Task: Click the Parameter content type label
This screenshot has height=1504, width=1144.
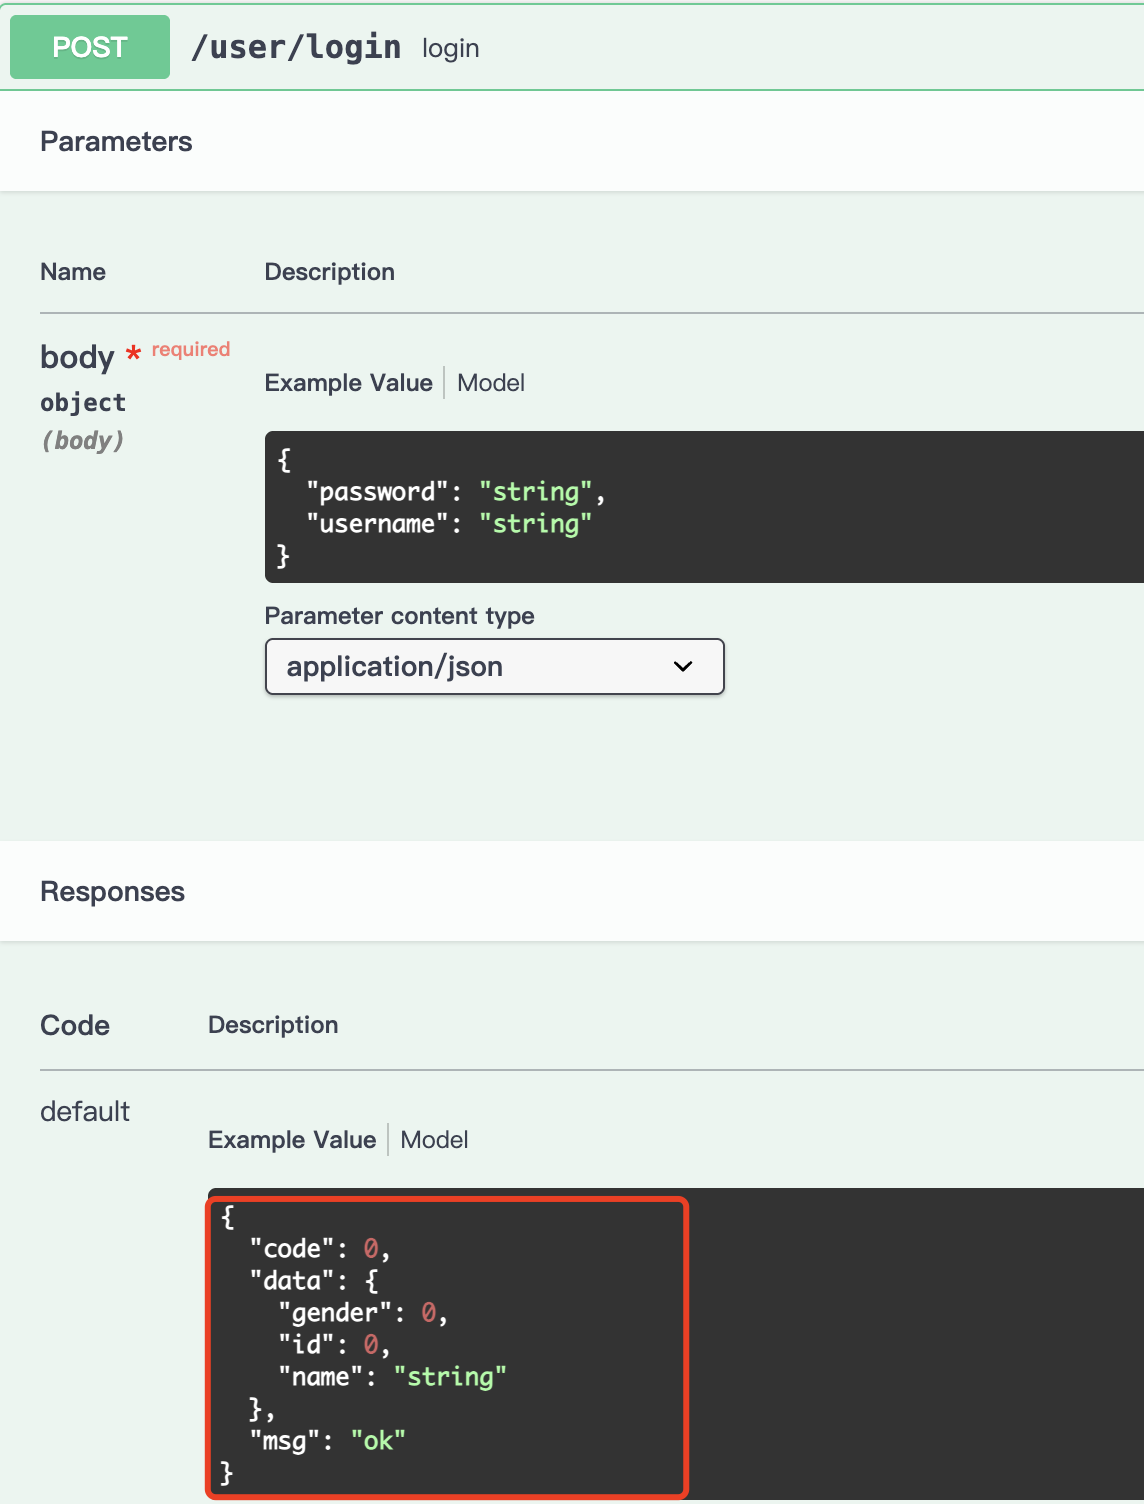Action: point(399,616)
